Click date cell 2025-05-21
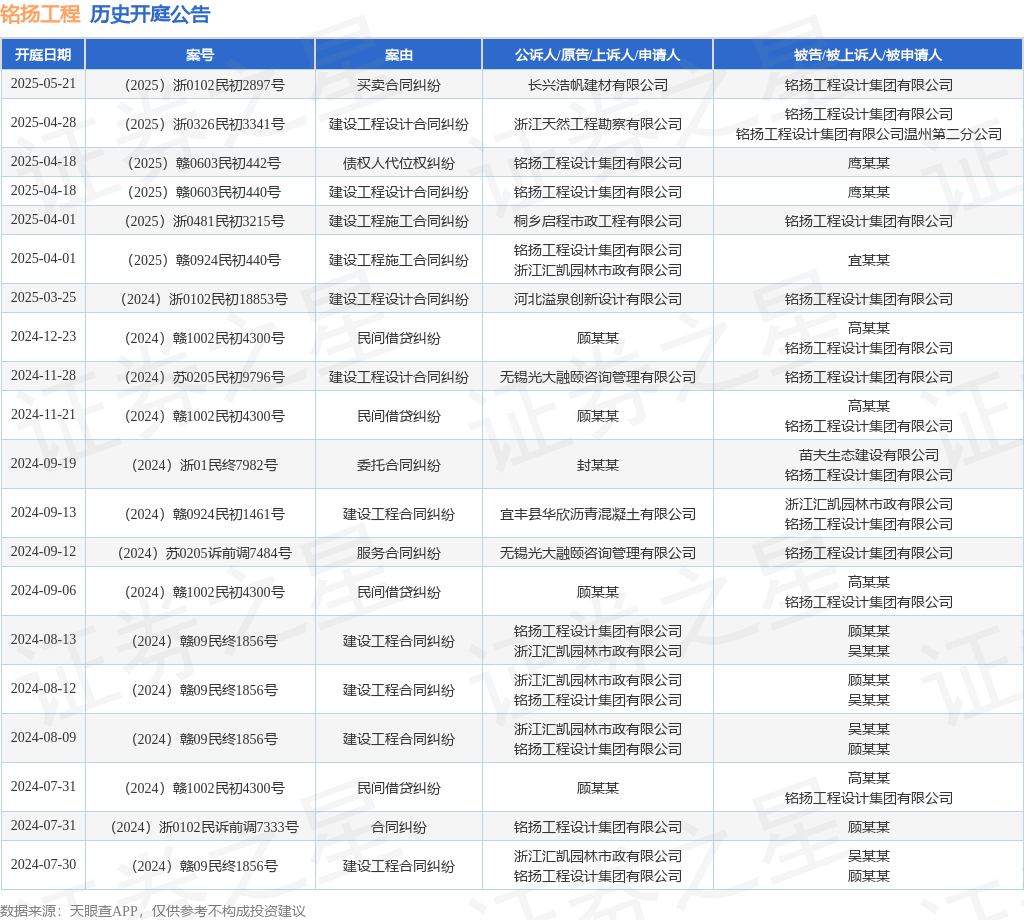 (43, 84)
